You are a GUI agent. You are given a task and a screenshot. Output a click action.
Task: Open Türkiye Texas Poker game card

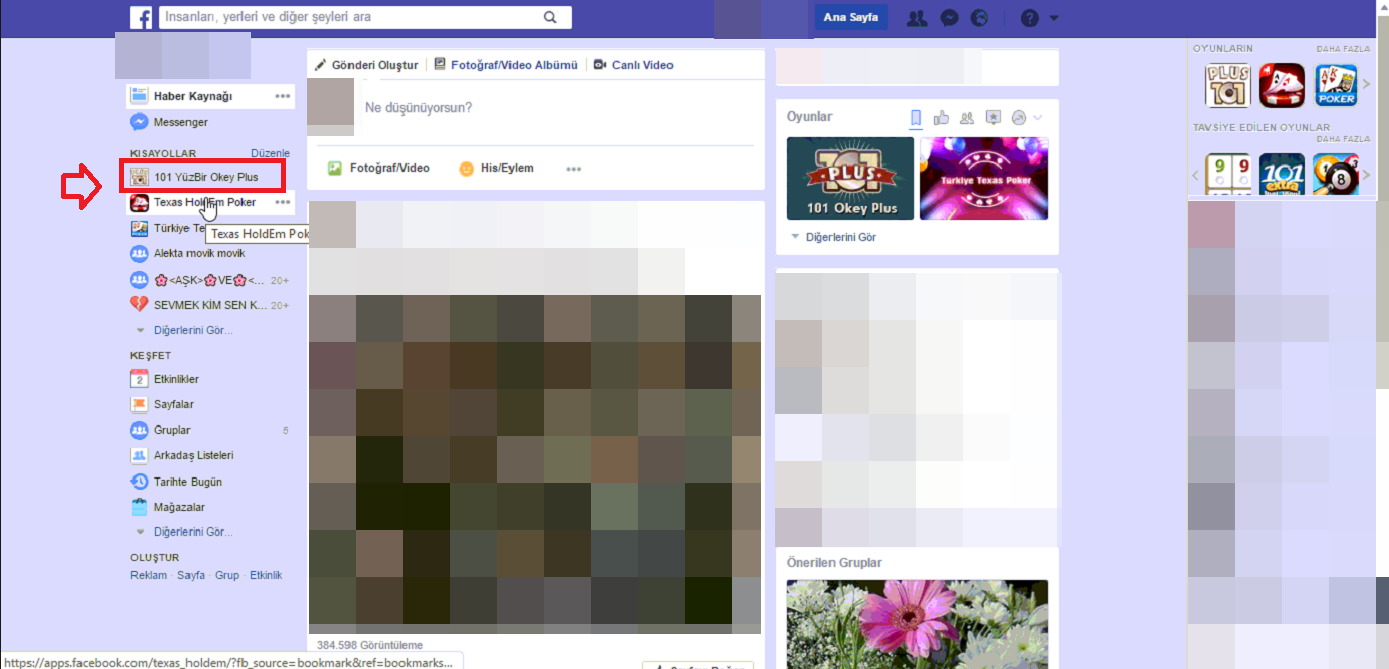click(x=984, y=178)
